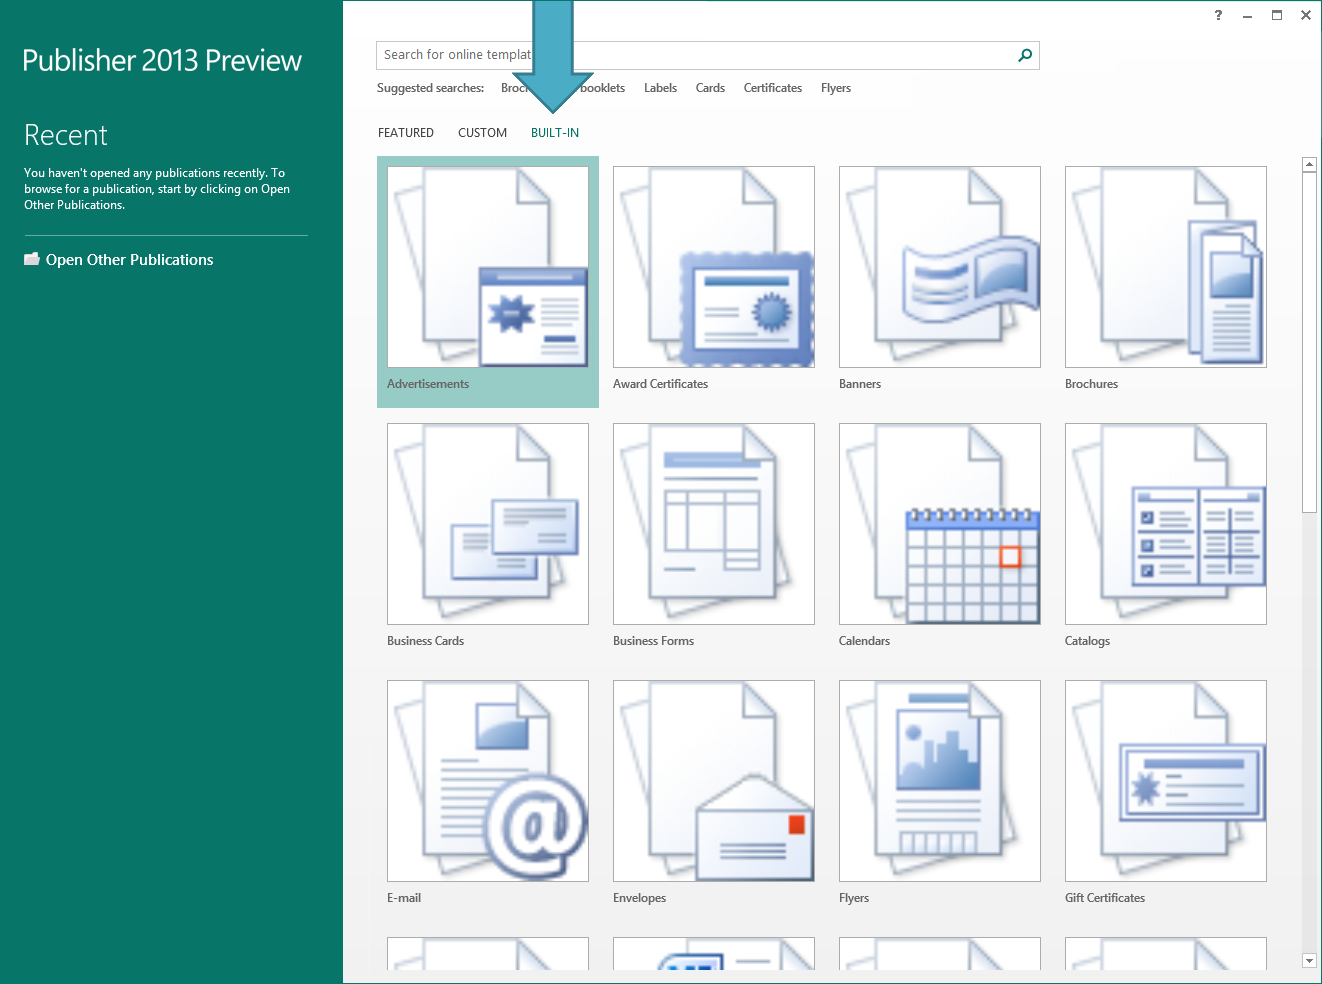Click the search magnifier button

point(1025,55)
